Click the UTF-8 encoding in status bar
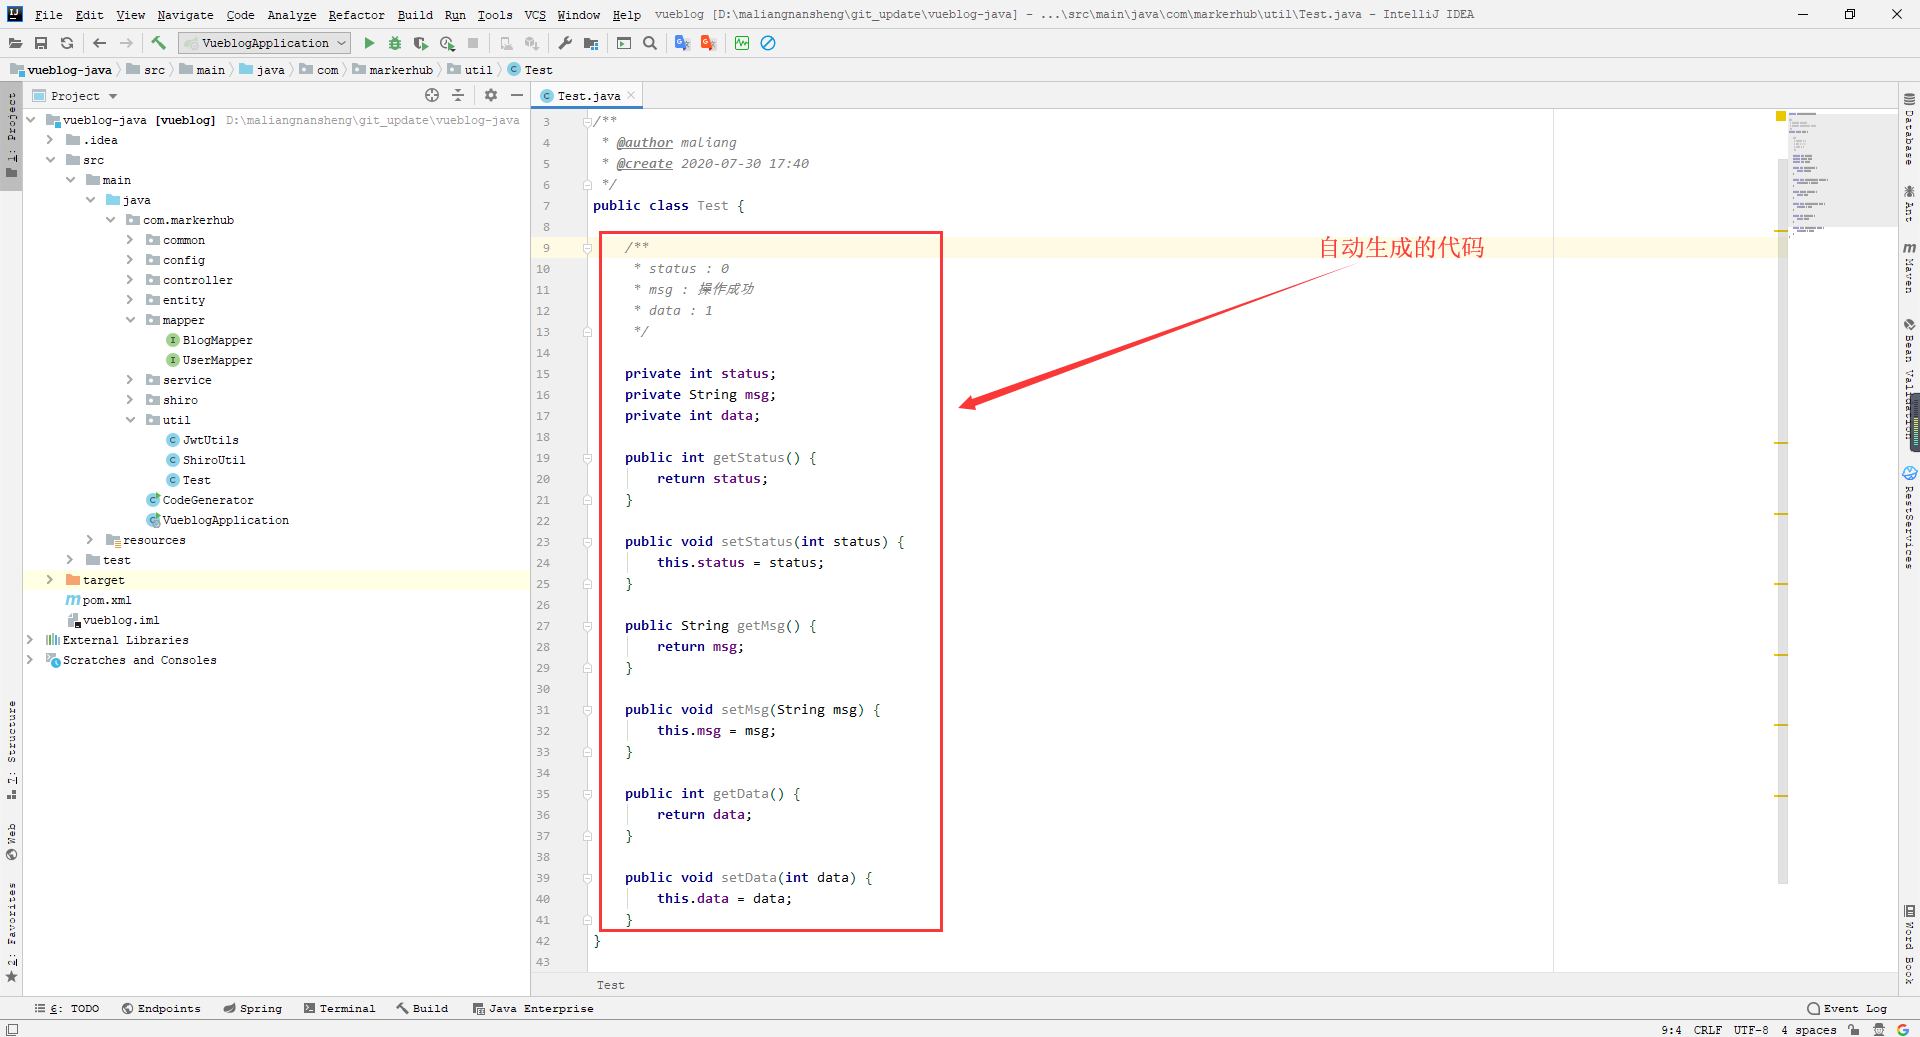Image resolution: width=1920 pixels, height=1037 pixels. point(1751,1030)
